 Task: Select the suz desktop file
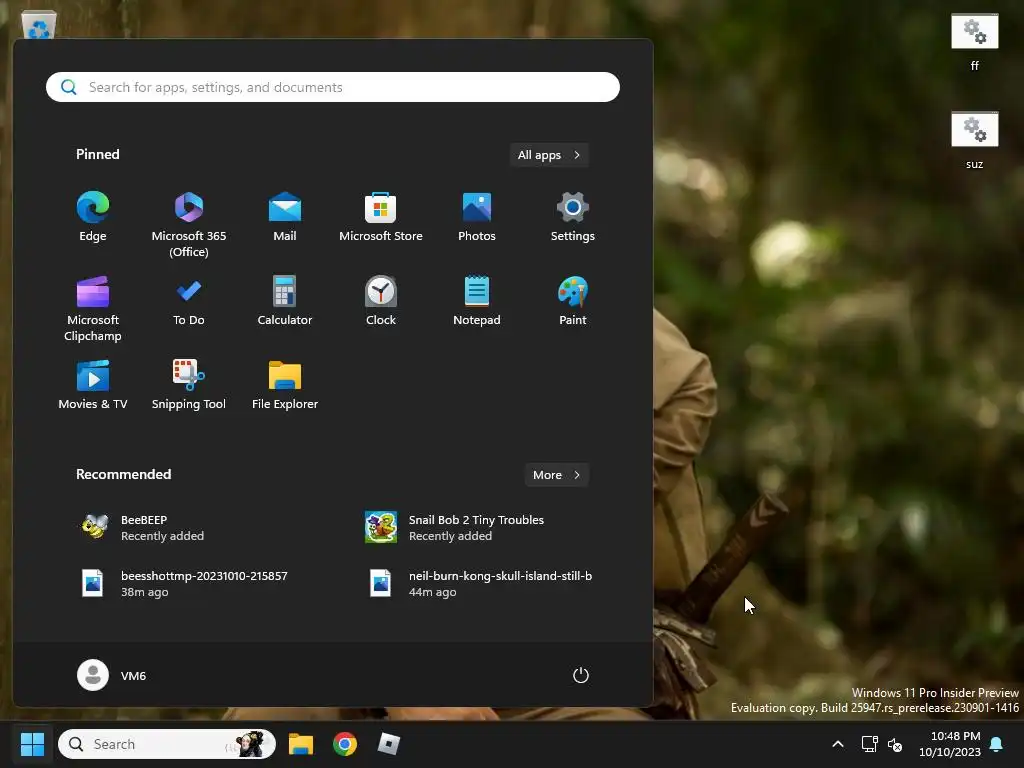click(x=974, y=141)
